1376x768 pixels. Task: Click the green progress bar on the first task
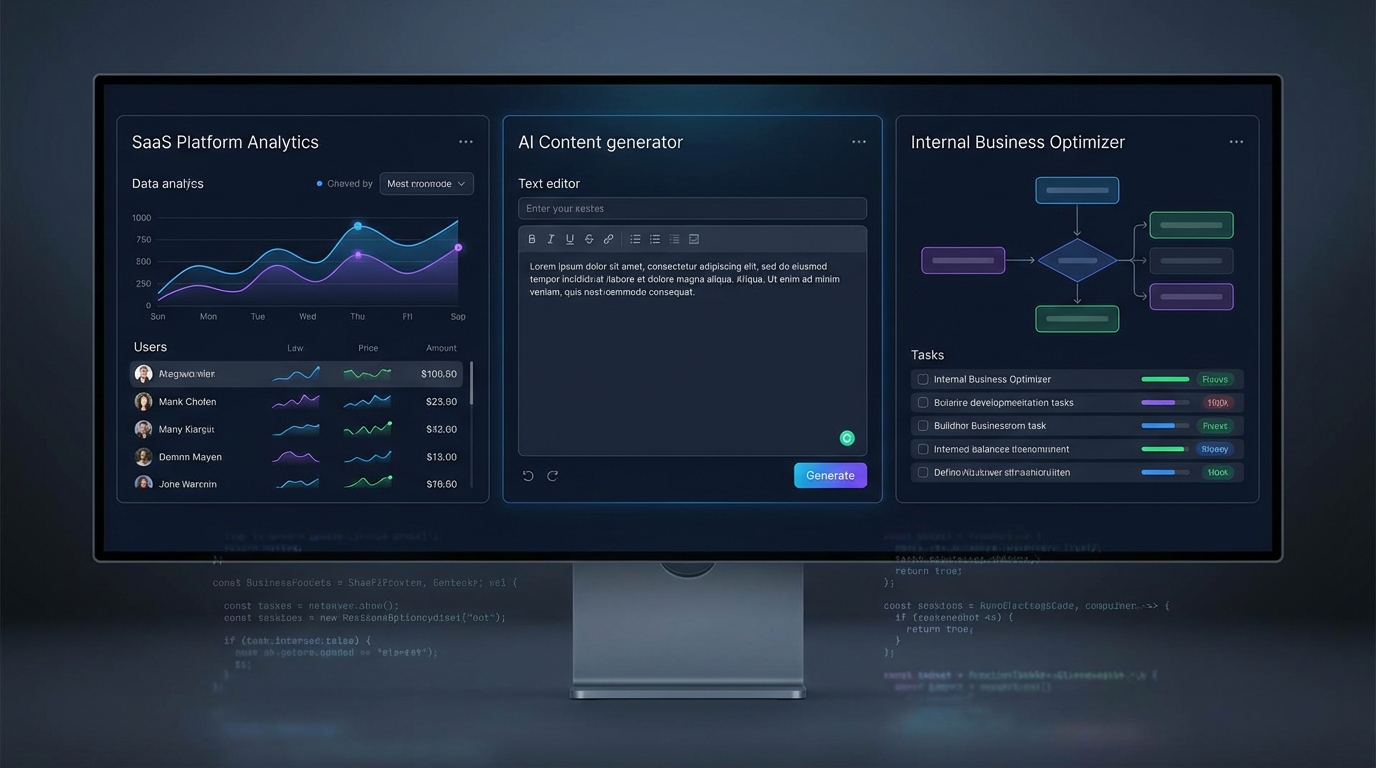pos(1164,379)
